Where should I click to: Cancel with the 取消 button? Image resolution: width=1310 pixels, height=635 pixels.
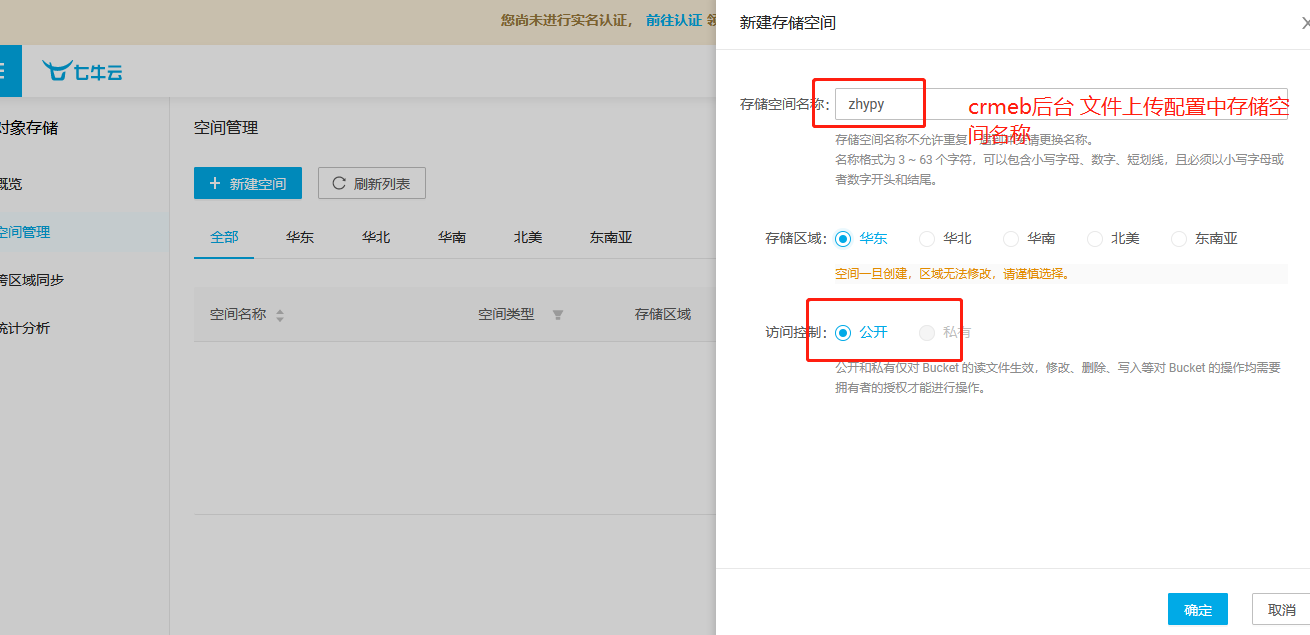tap(1281, 610)
